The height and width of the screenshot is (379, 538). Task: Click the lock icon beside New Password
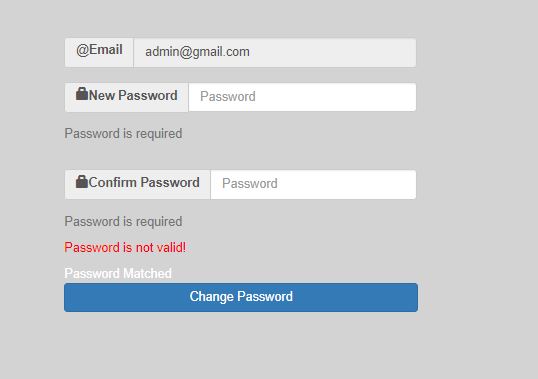tap(82, 94)
